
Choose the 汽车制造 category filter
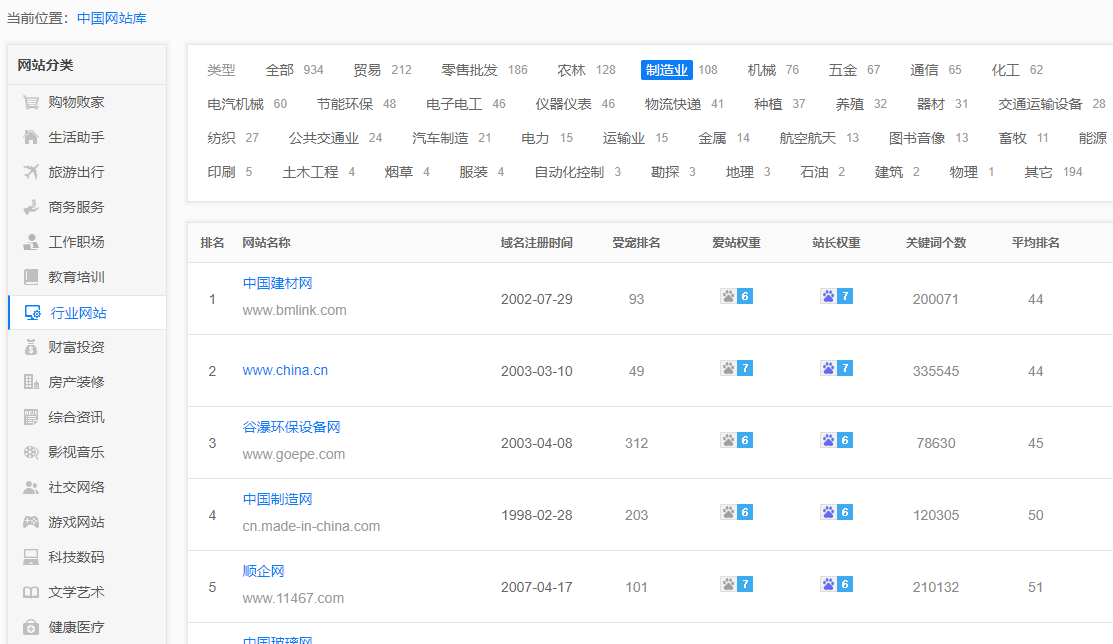(x=440, y=138)
